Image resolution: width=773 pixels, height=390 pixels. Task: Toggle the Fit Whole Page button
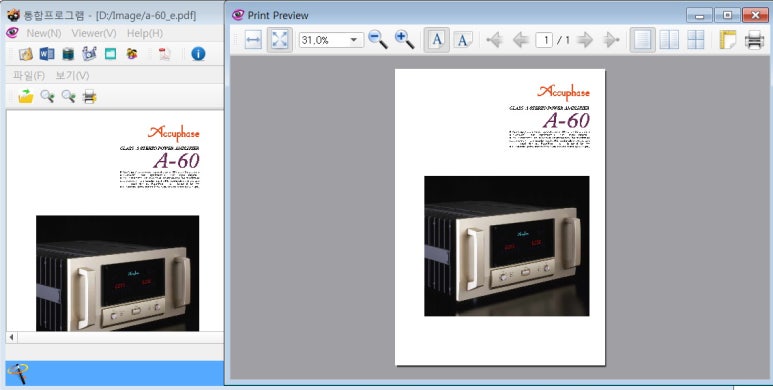pyautogui.click(x=280, y=40)
